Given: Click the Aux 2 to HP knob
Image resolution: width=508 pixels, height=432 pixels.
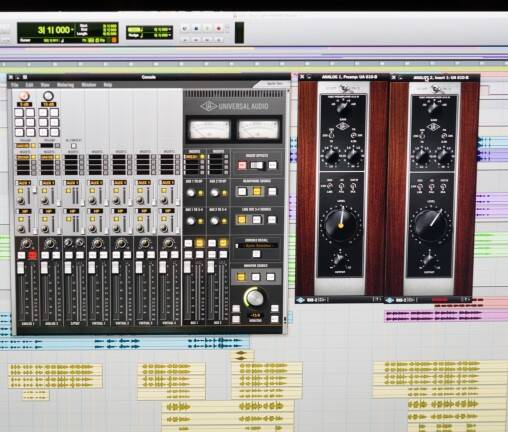Looking at the screenshot, I should (214, 192).
